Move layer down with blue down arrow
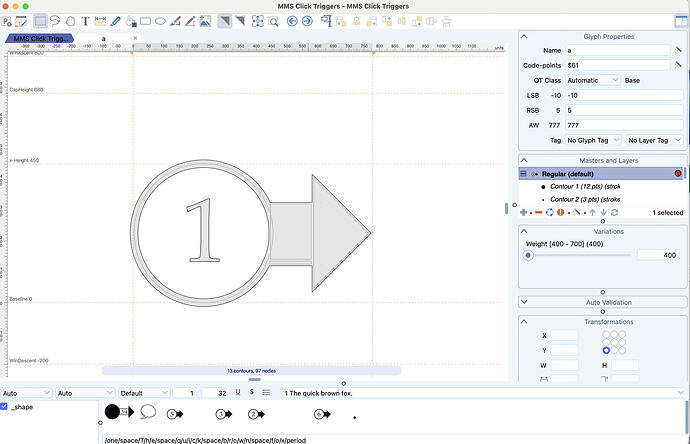This screenshot has height=444, width=690. 603,213
